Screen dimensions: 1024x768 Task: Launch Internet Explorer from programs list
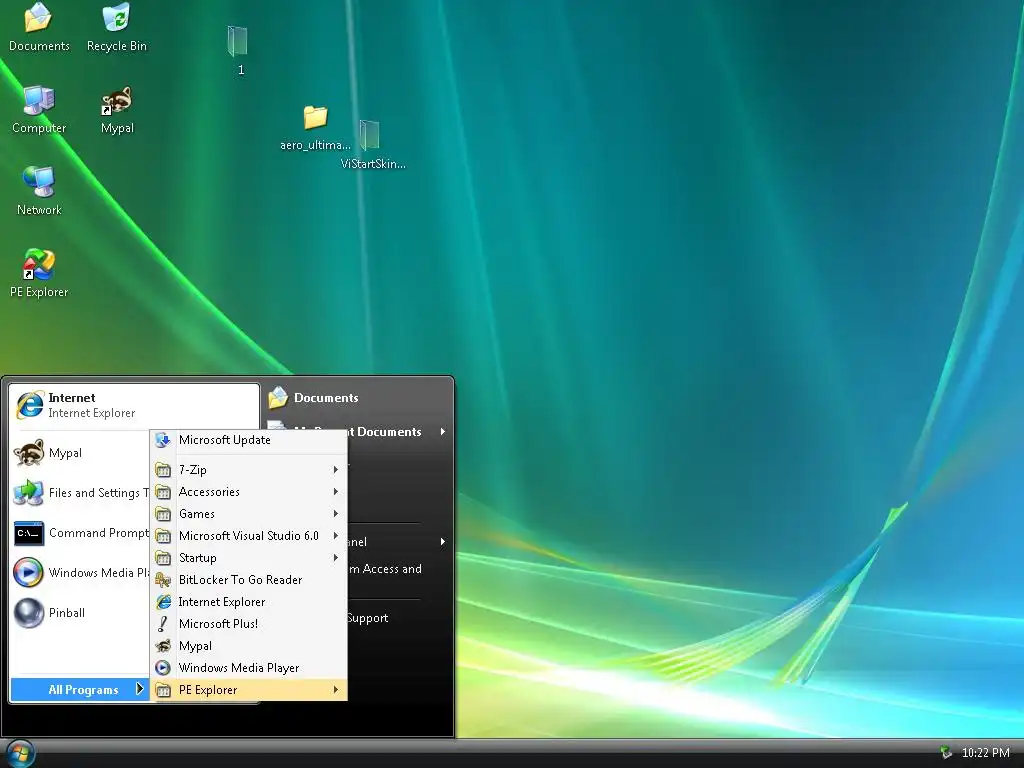tap(249, 601)
